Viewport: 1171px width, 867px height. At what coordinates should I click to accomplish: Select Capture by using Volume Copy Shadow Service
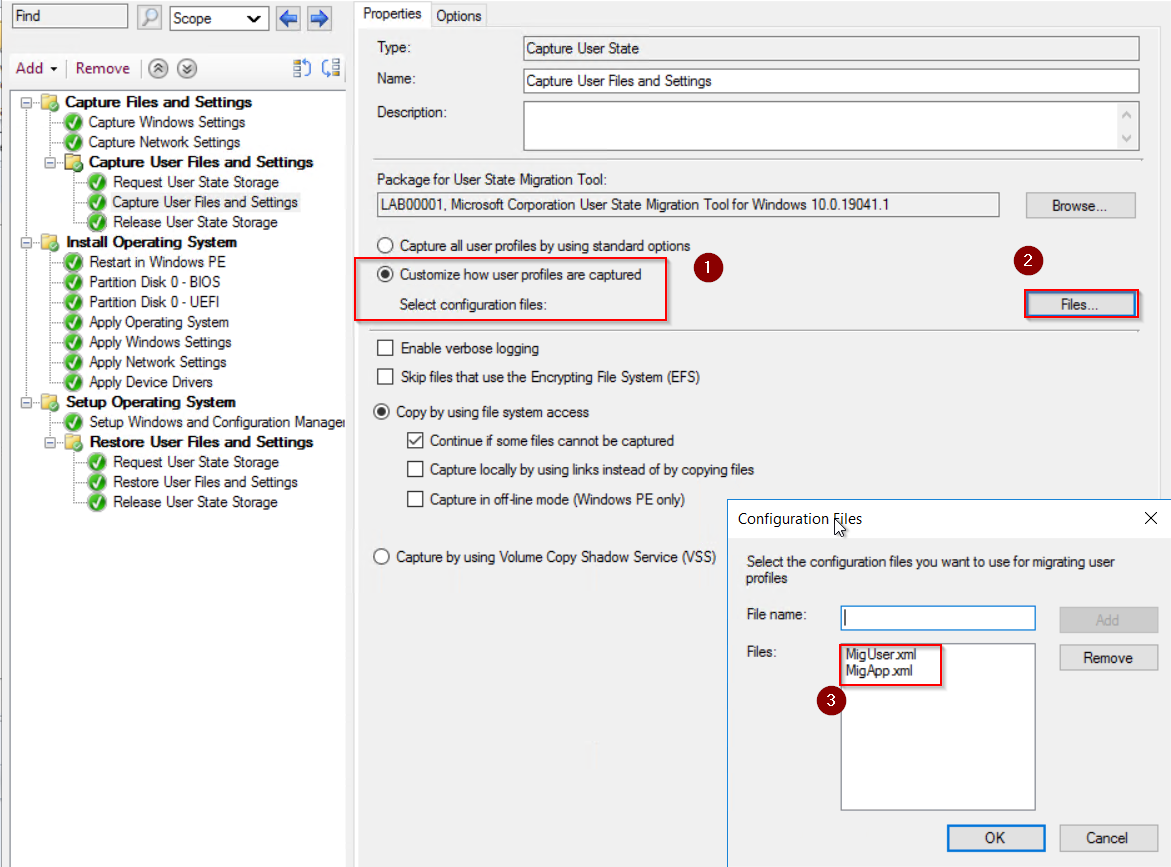pyautogui.click(x=381, y=557)
